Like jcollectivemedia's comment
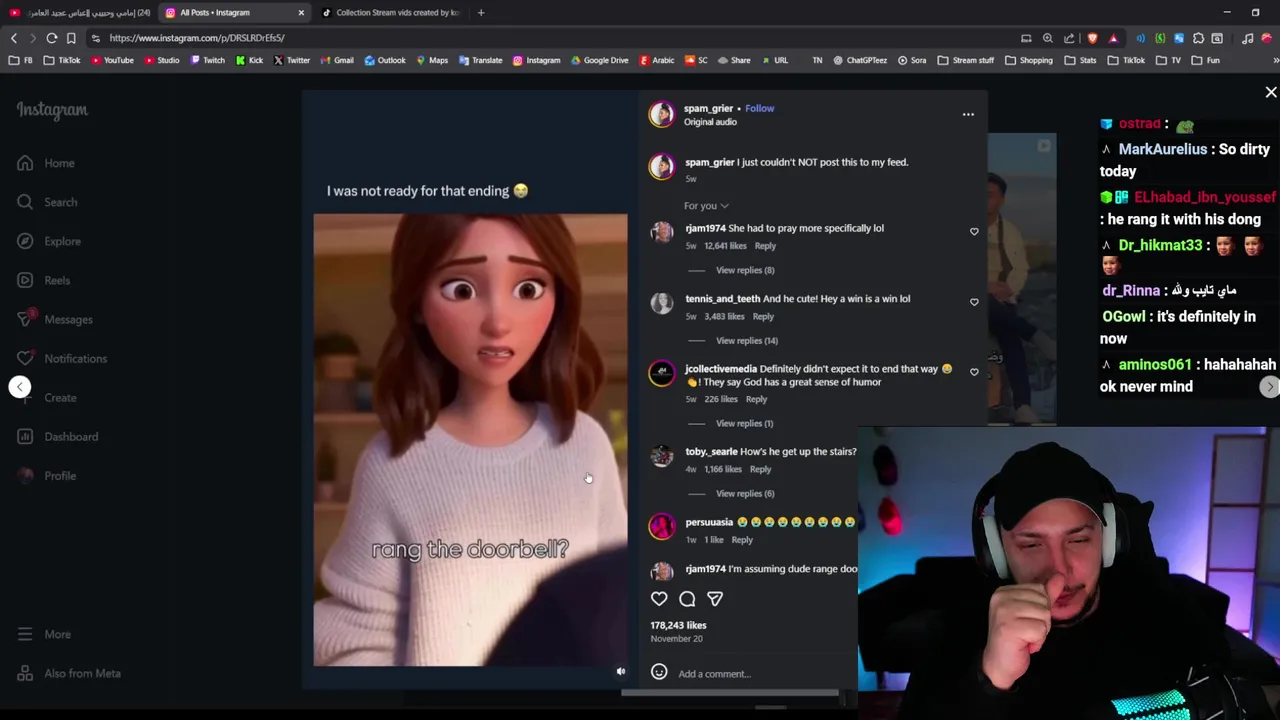 pyautogui.click(x=974, y=372)
